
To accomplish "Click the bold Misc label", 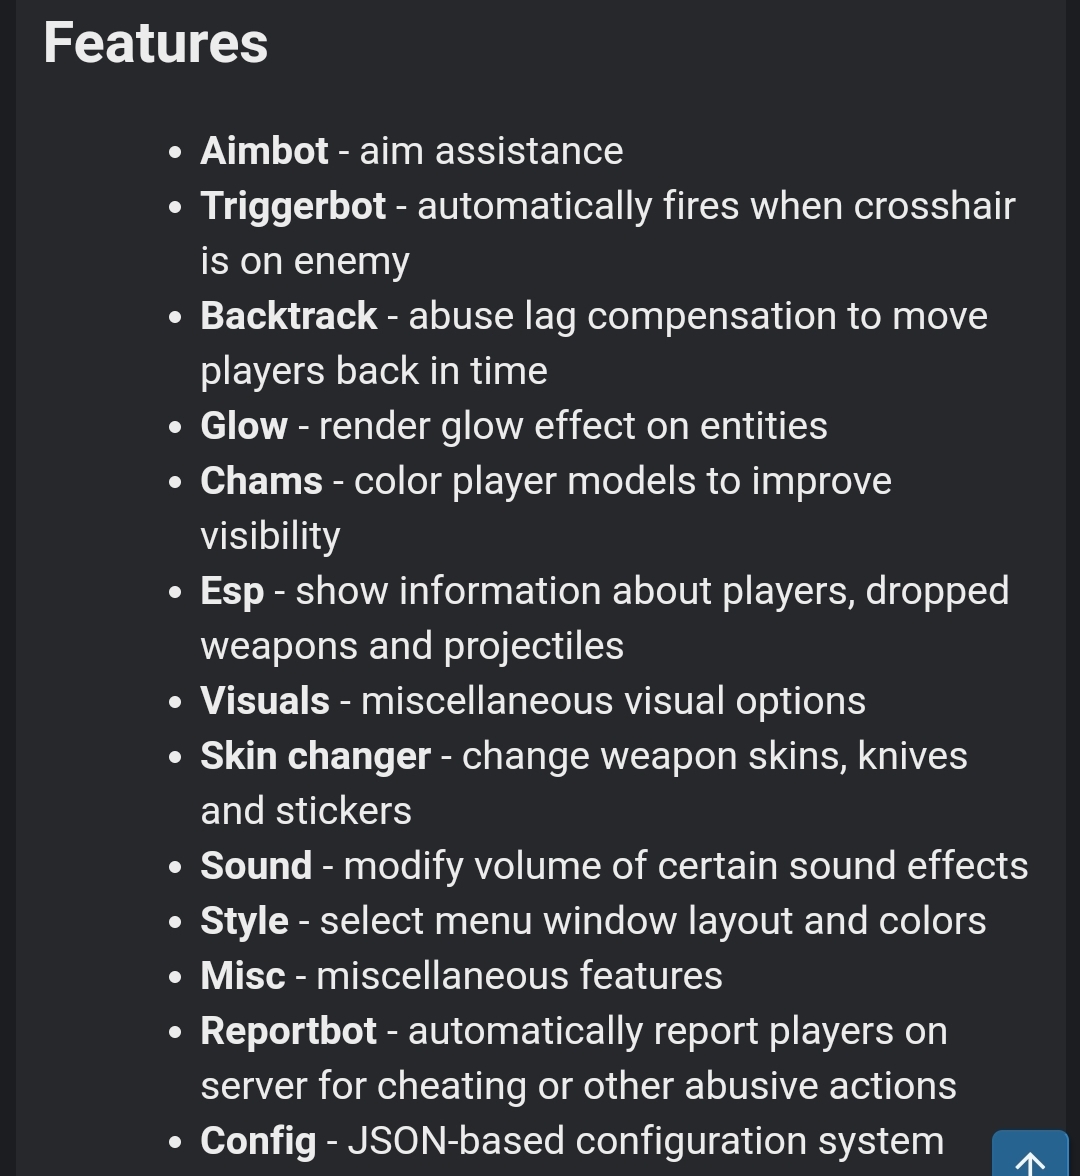I will point(243,976).
